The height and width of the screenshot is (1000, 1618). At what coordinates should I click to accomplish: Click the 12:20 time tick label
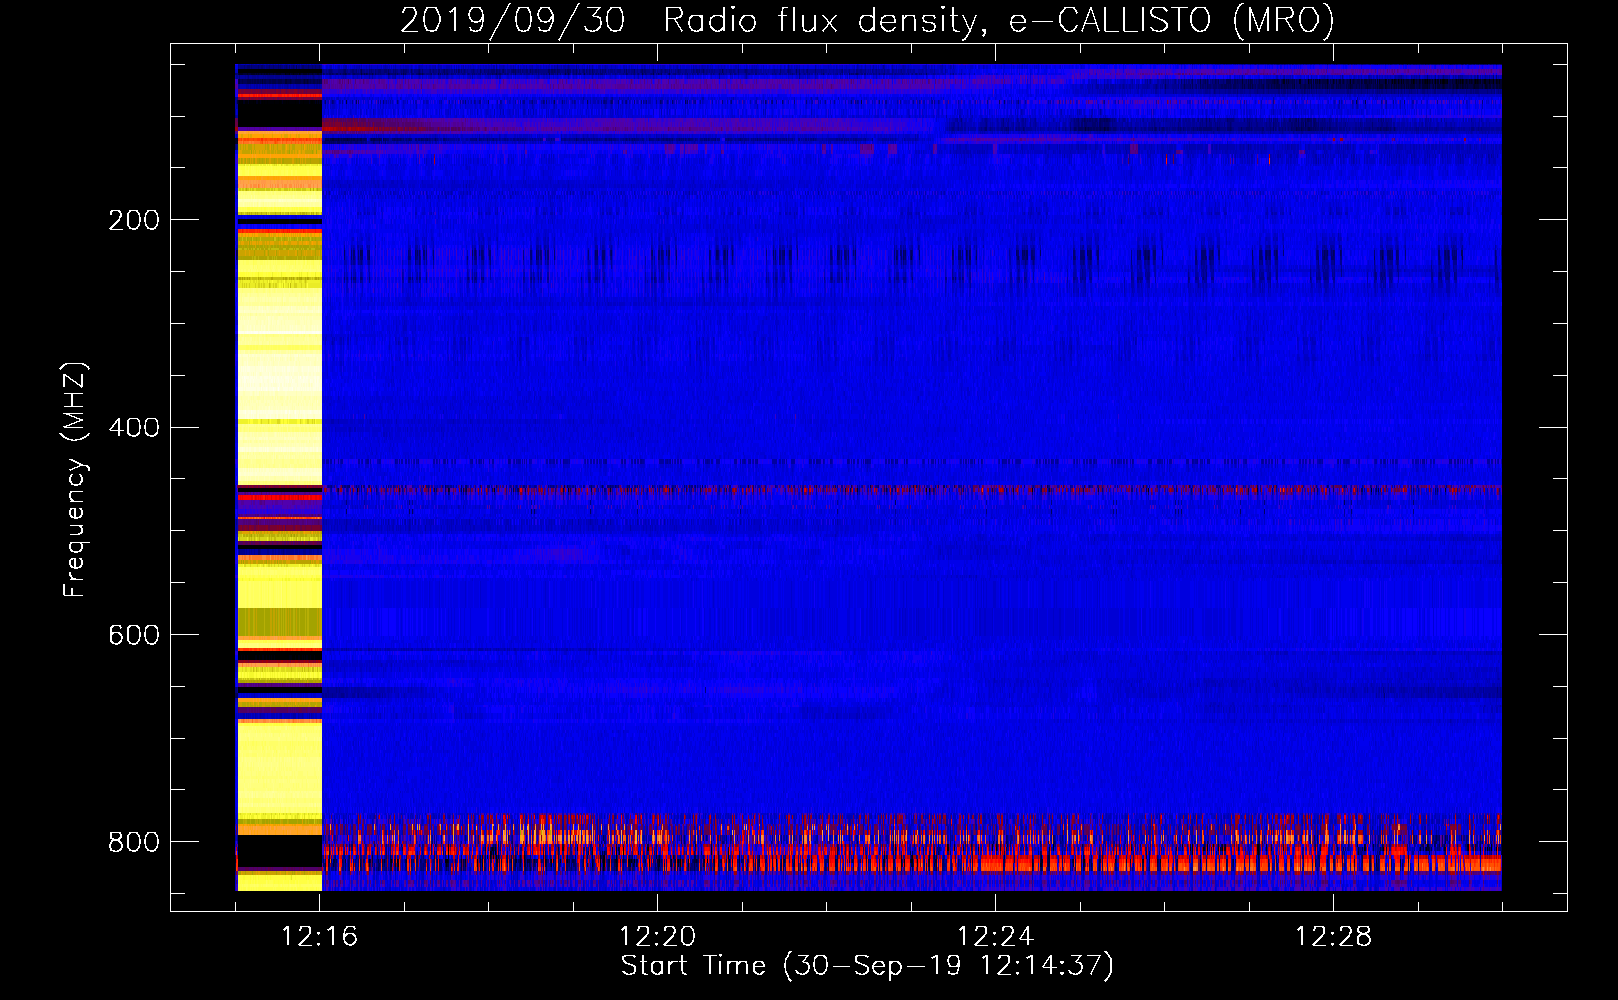coord(658,937)
